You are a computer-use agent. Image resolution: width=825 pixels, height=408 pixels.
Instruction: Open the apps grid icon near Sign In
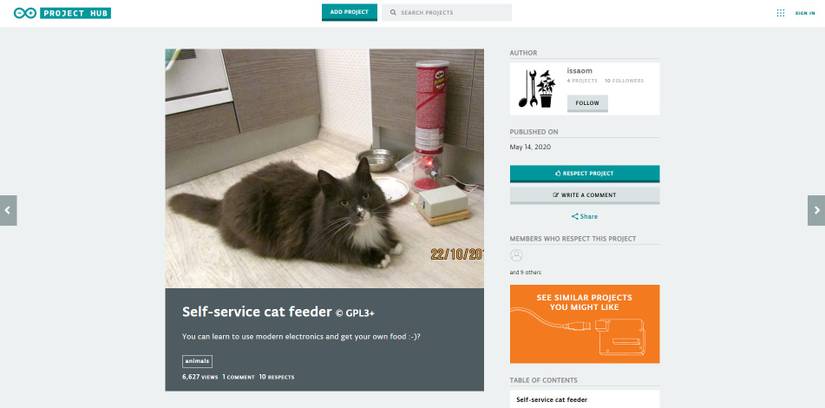tap(780, 13)
